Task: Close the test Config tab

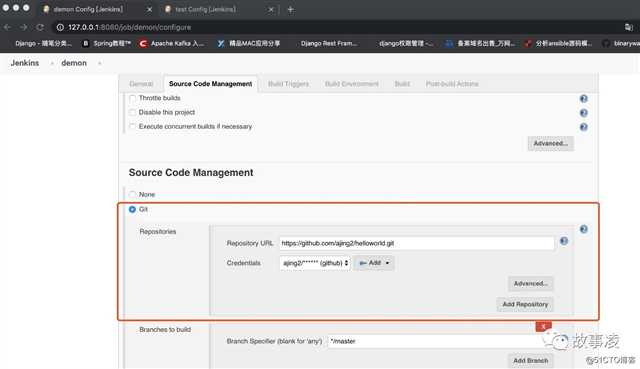Action: 271,9
